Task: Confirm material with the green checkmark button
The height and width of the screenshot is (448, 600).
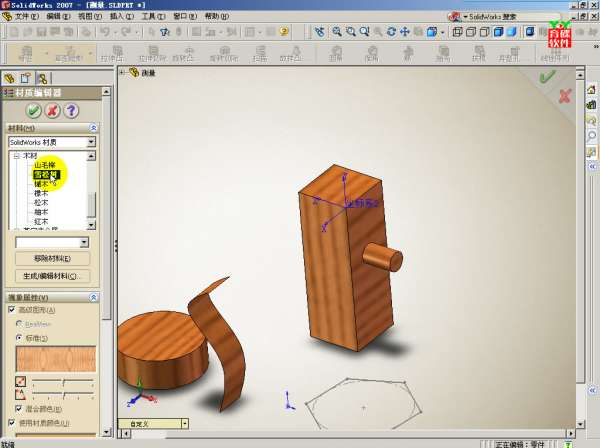Action: 34,110
